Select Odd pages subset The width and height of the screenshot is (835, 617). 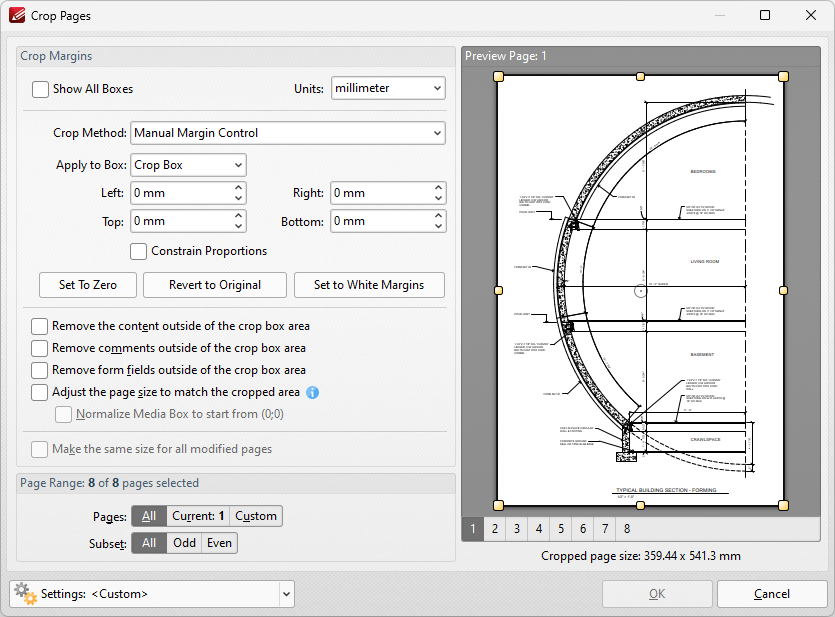click(184, 543)
